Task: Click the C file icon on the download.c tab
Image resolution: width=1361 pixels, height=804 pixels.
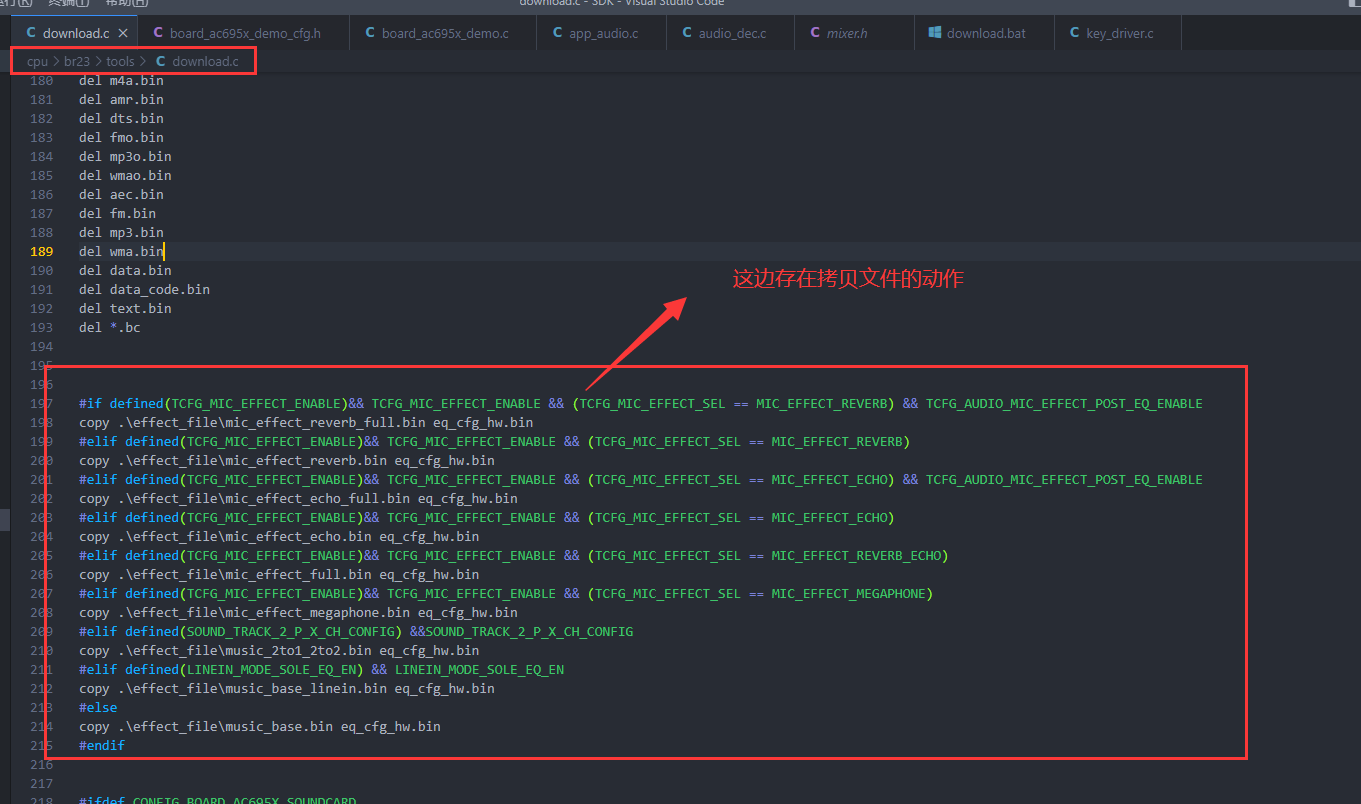Action: pos(31,33)
